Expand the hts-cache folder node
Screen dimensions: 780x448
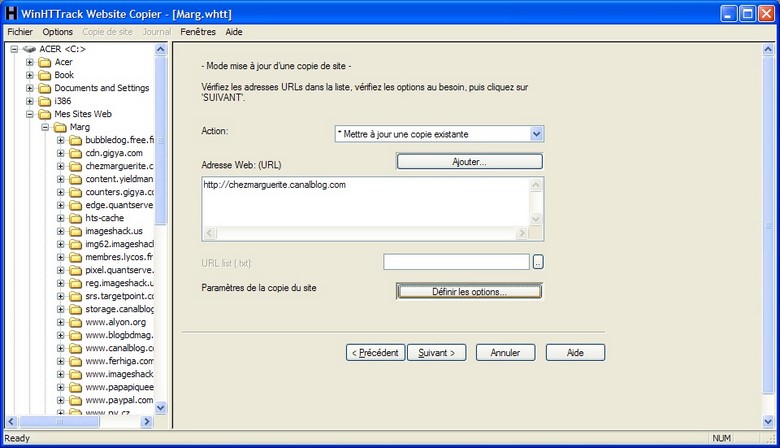pyautogui.click(x=61, y=218)
